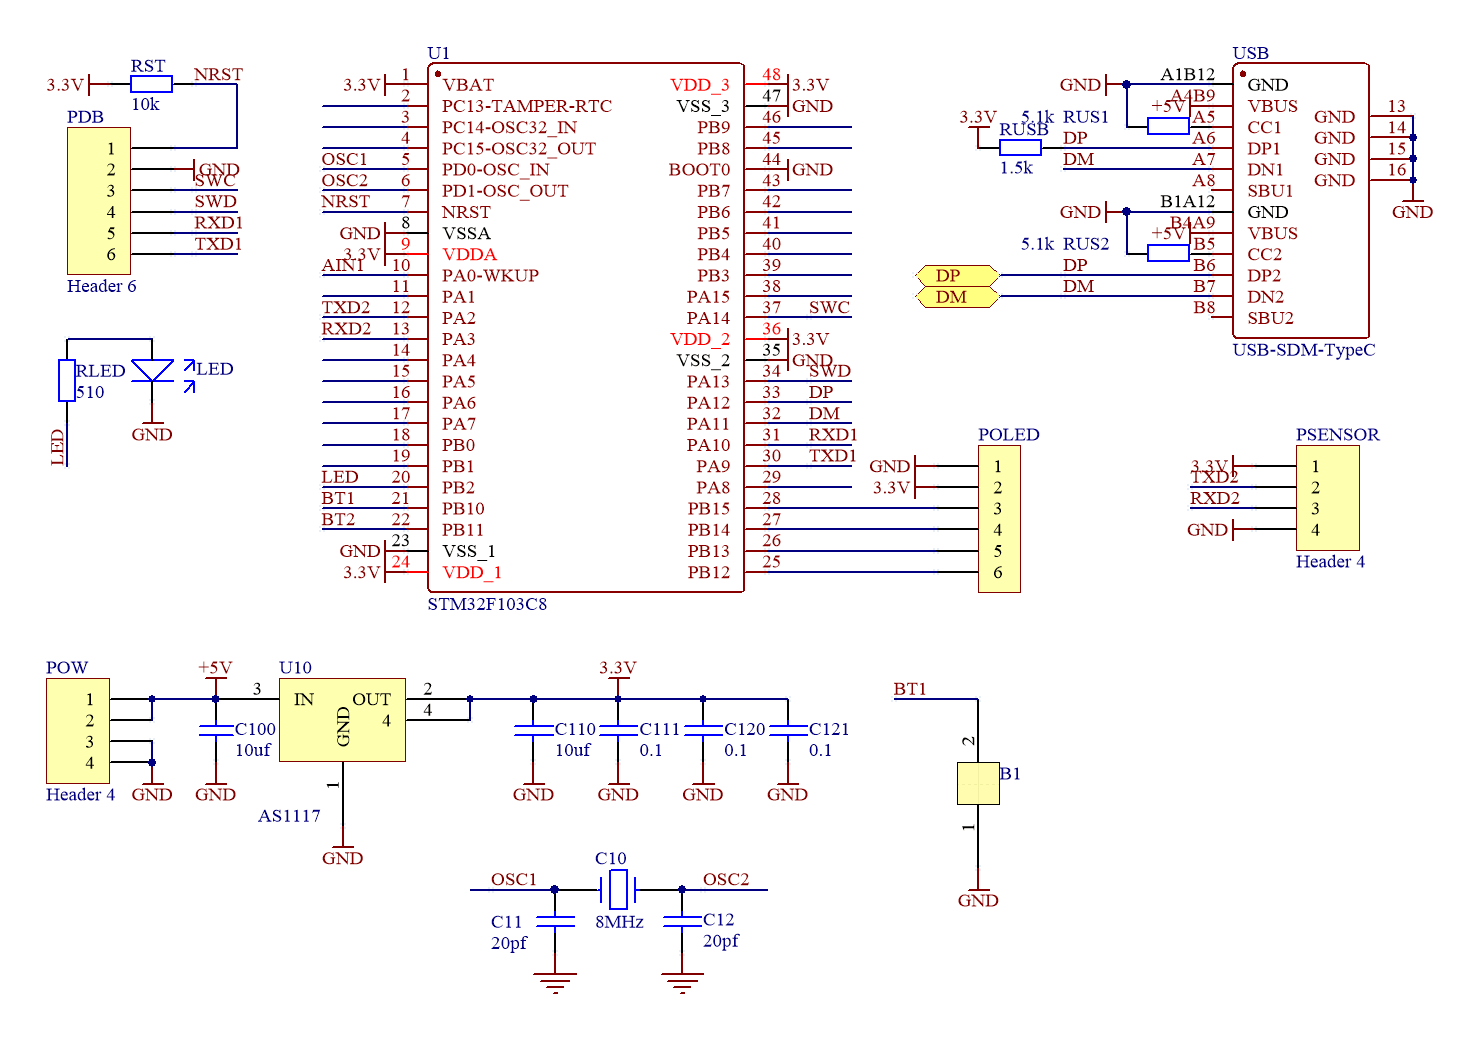Click the C110 capacitor symbol
Viewport: 1470px width, 1037px height.
534,731
